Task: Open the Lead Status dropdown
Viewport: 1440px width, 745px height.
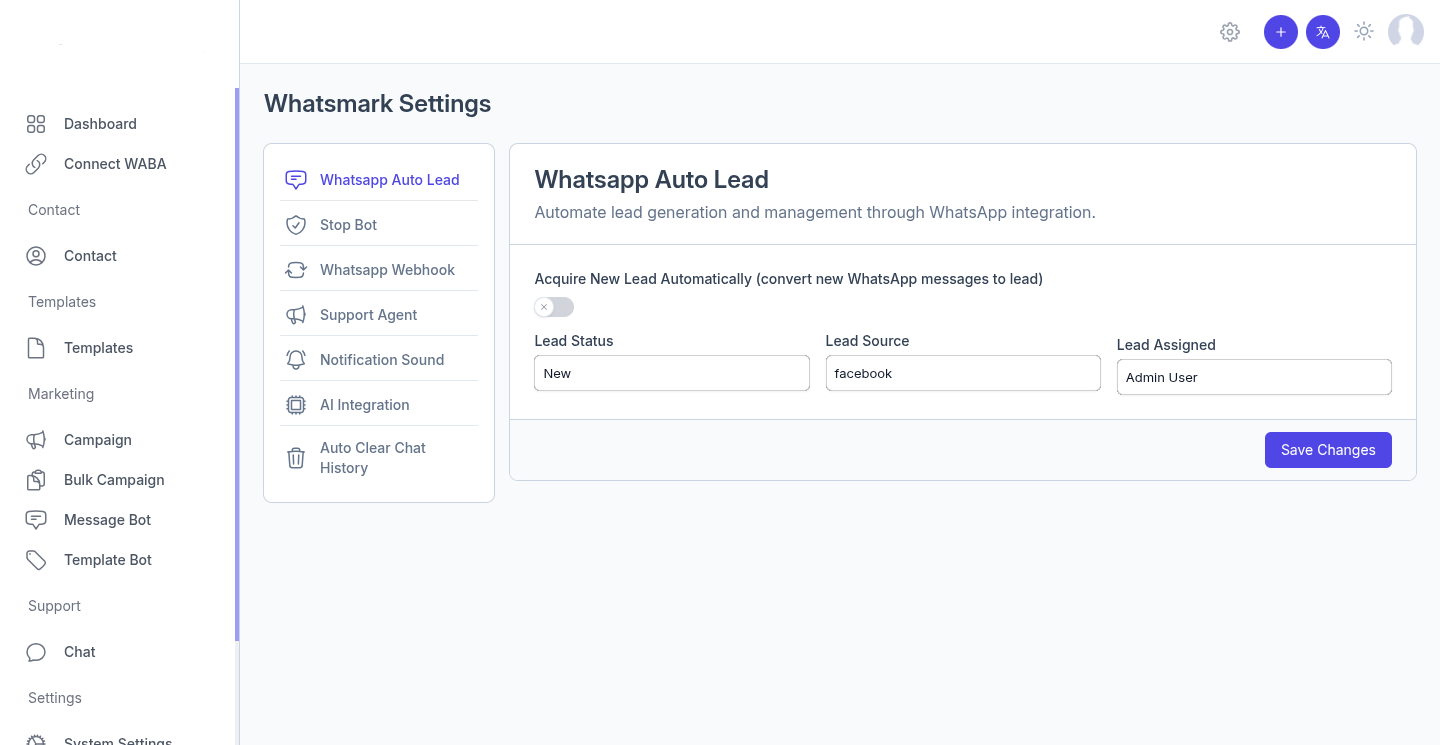Action: pyautogui.click(x=672, y=373)
